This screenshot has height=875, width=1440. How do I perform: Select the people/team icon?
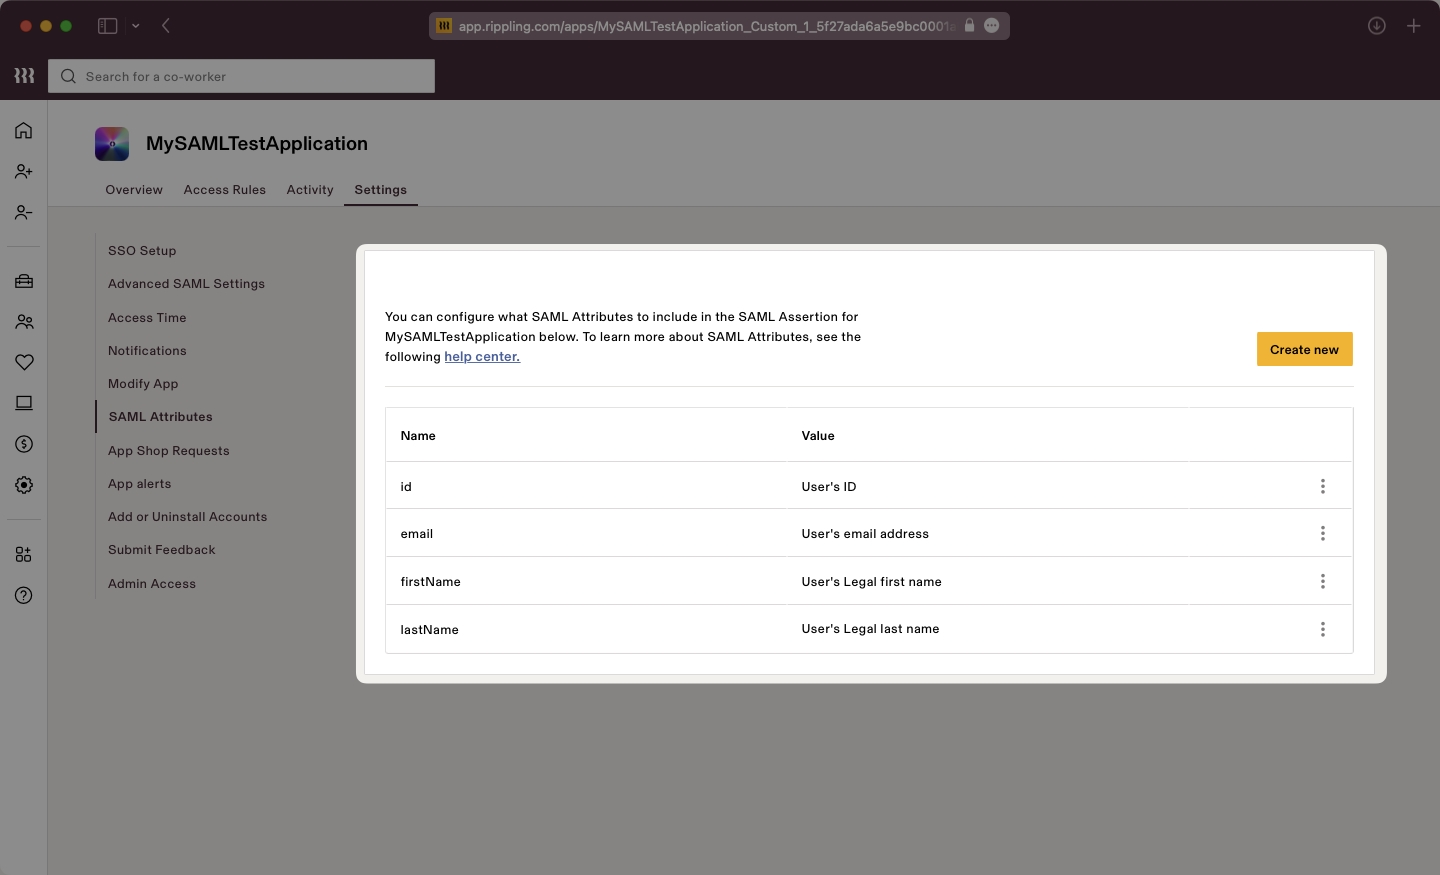tap(23, 321)
